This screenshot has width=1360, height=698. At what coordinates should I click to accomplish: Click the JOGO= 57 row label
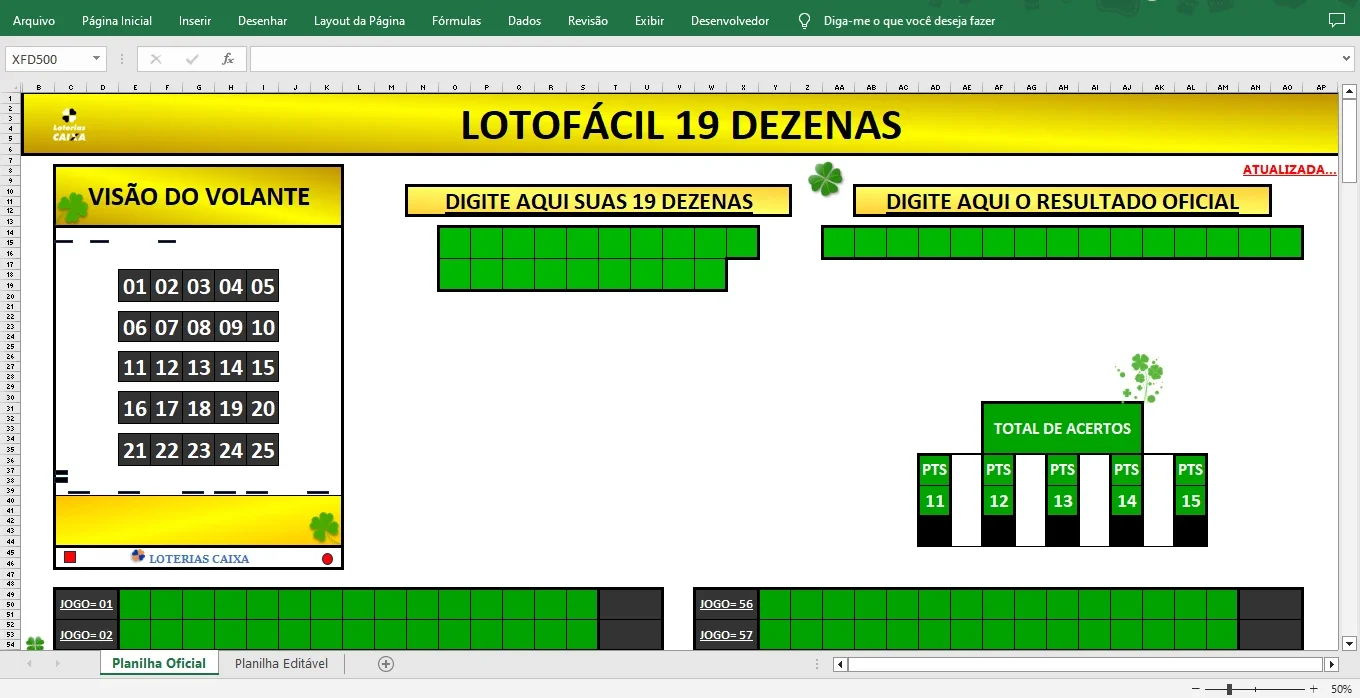click(726, 635)
